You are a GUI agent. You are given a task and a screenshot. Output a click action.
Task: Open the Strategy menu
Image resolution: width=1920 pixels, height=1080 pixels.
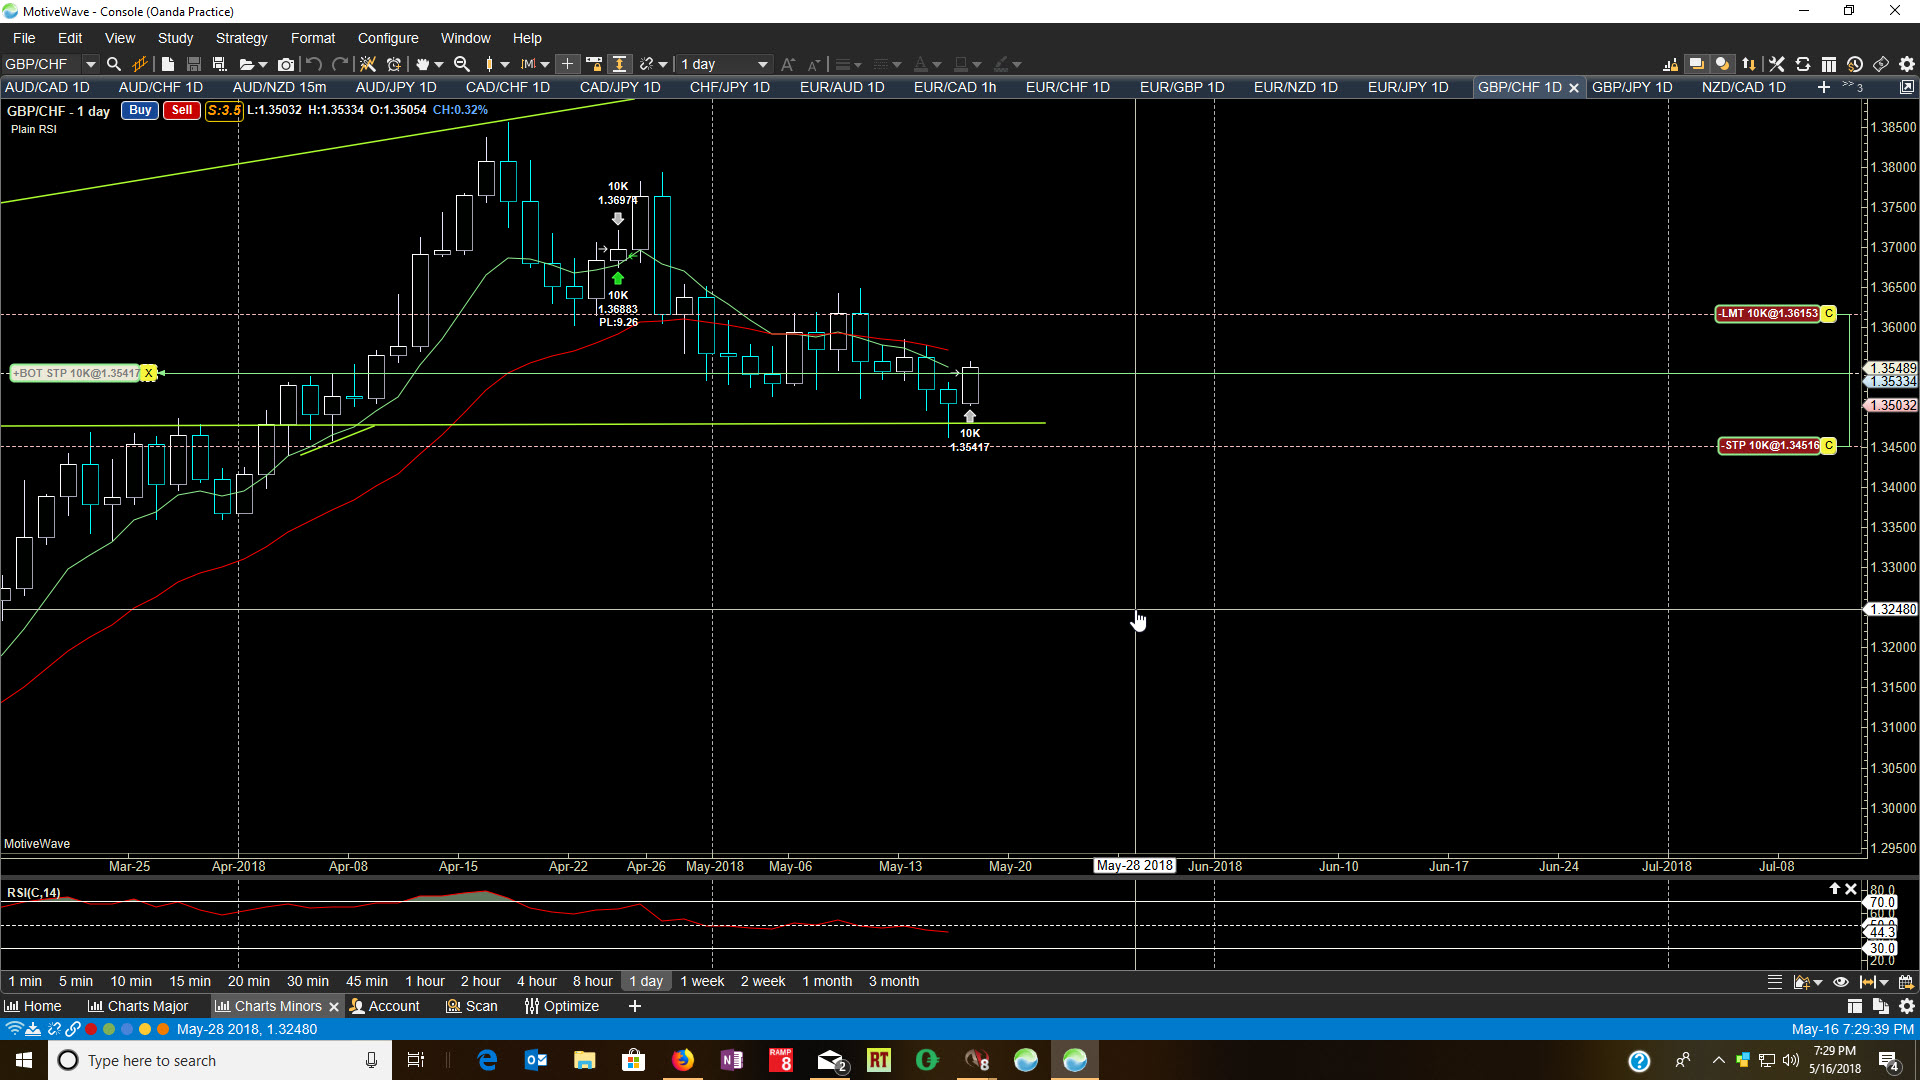coord(241,38)
